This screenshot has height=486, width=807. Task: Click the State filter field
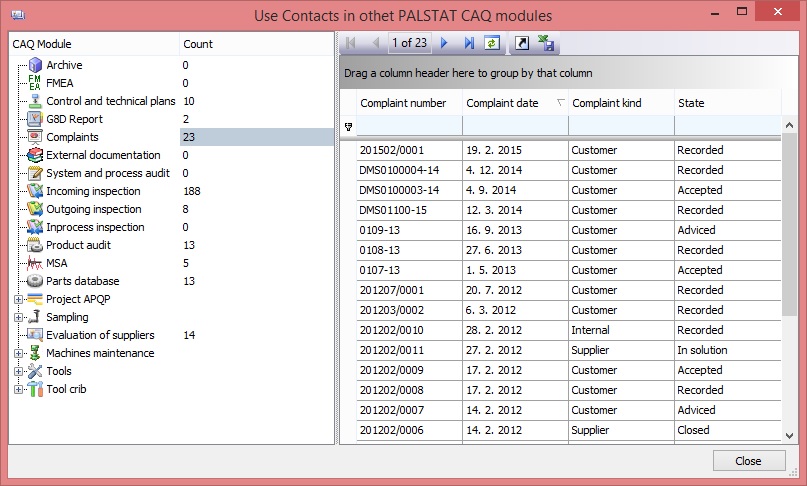coord(727,126)
